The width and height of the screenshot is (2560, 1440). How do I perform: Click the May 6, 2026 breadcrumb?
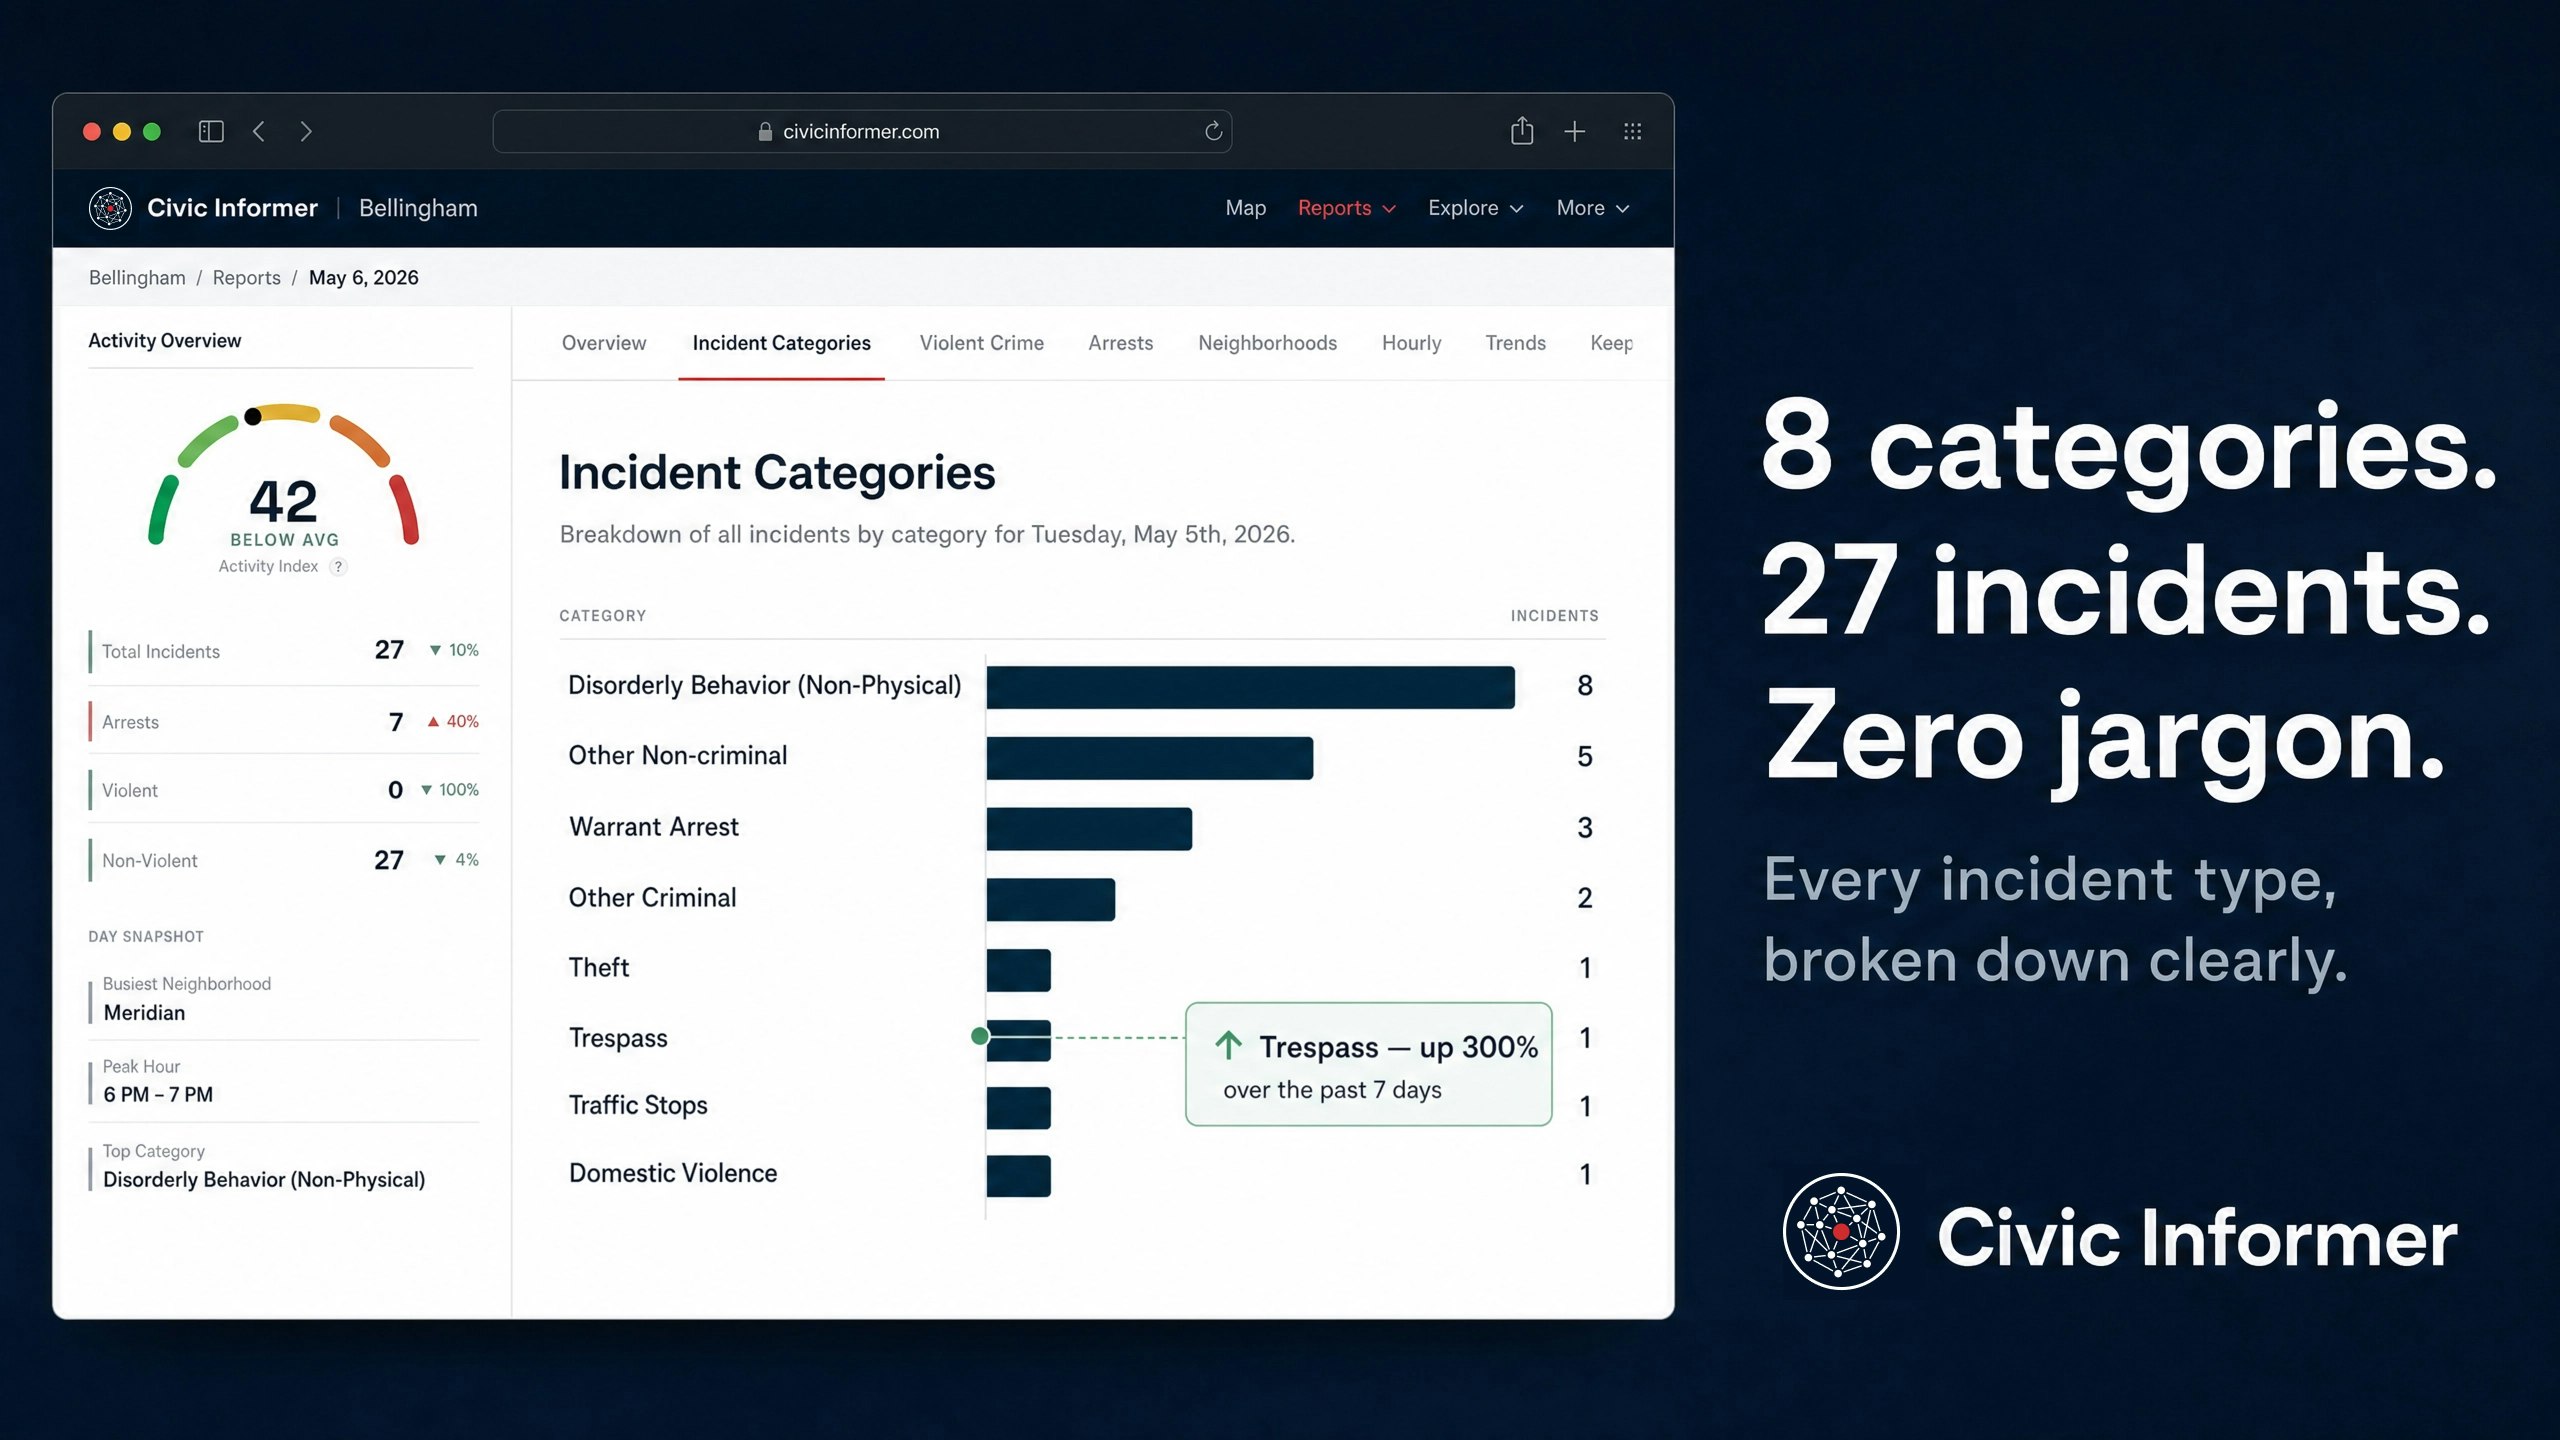click(x=364, y=278)
